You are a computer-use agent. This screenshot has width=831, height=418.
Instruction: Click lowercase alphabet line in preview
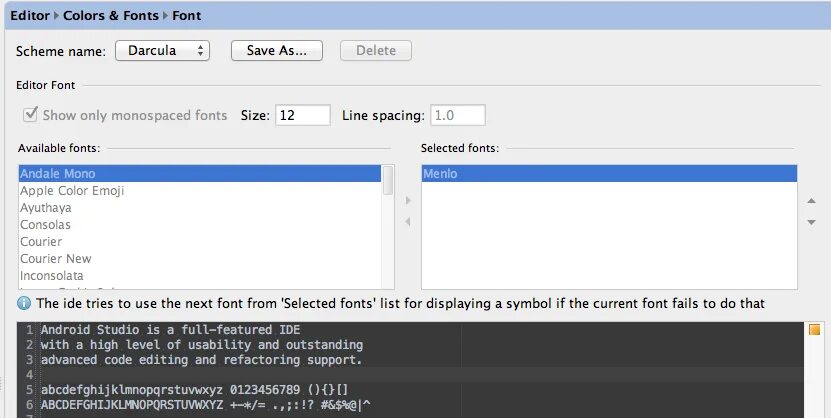pyautogui.click(x=195, y=390)
